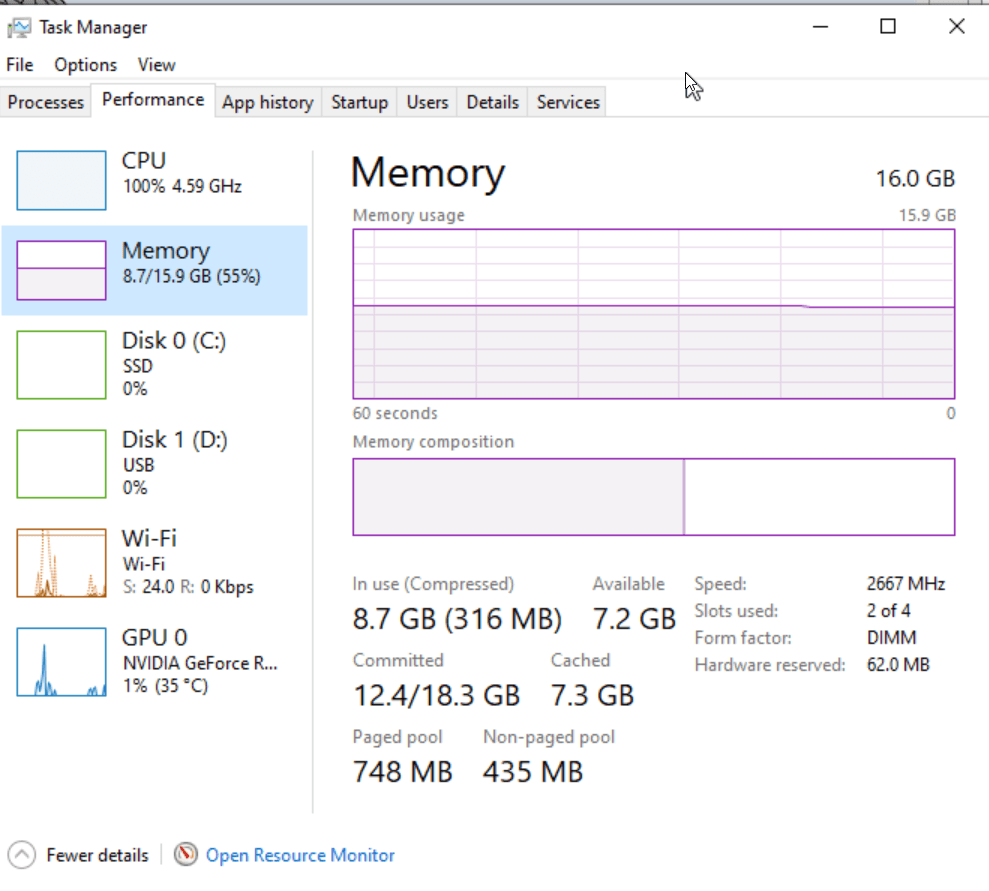Image resolution: width=989 pixels, height=891 pixels.
Task: Open the Services tab
Action: pyautogui.click(x=568, y=102)
